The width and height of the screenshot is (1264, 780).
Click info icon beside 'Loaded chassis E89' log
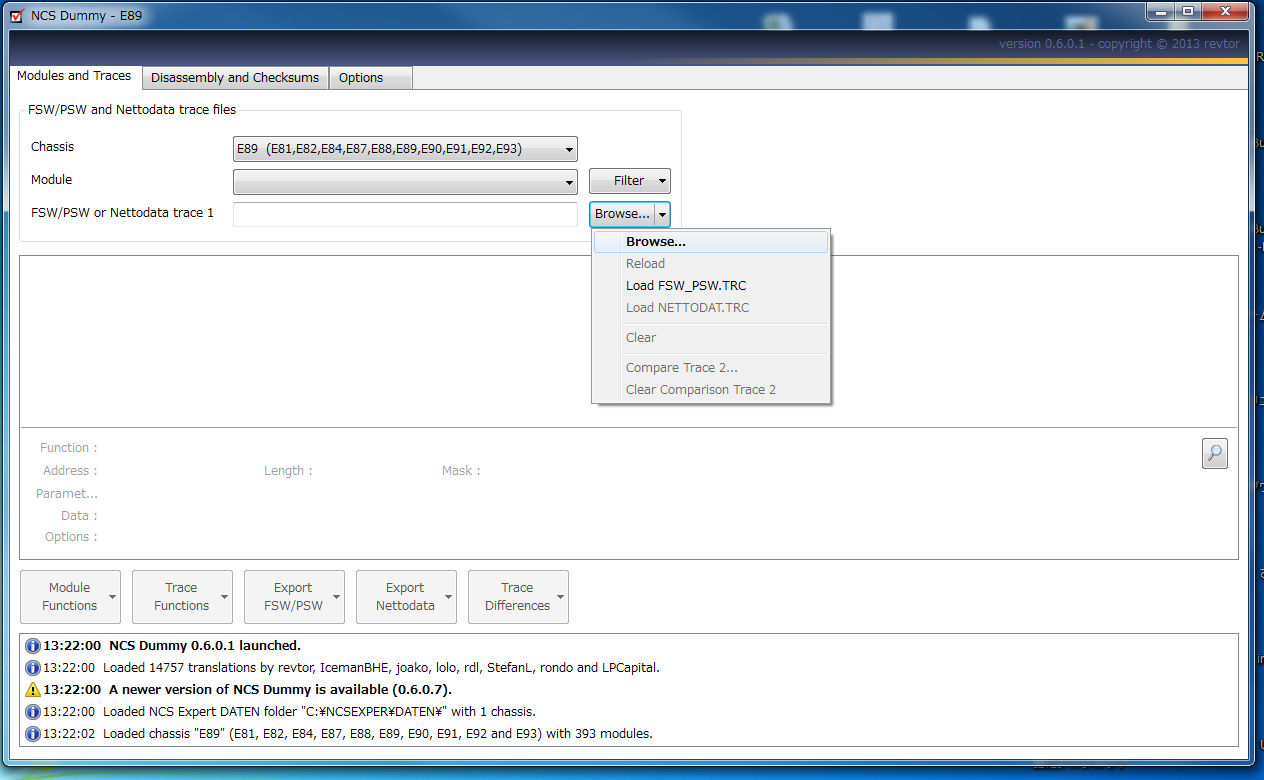32,734
